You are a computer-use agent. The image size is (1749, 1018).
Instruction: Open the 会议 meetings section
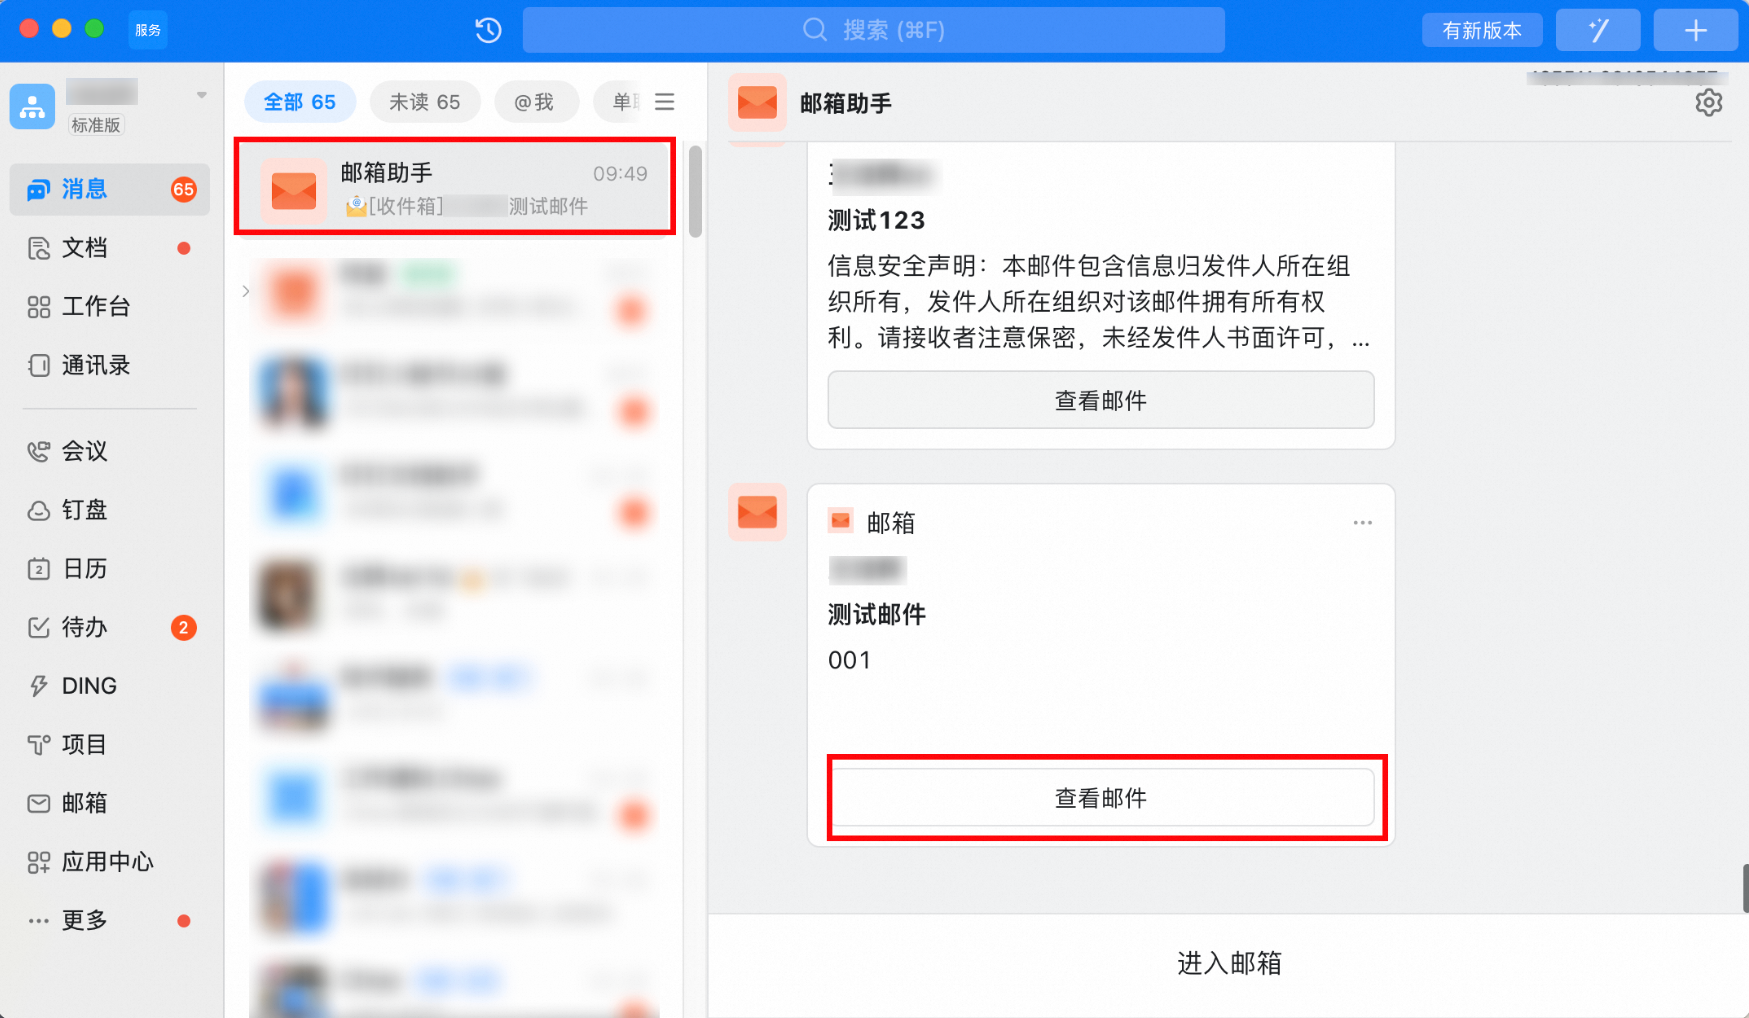tap(84, 451)
